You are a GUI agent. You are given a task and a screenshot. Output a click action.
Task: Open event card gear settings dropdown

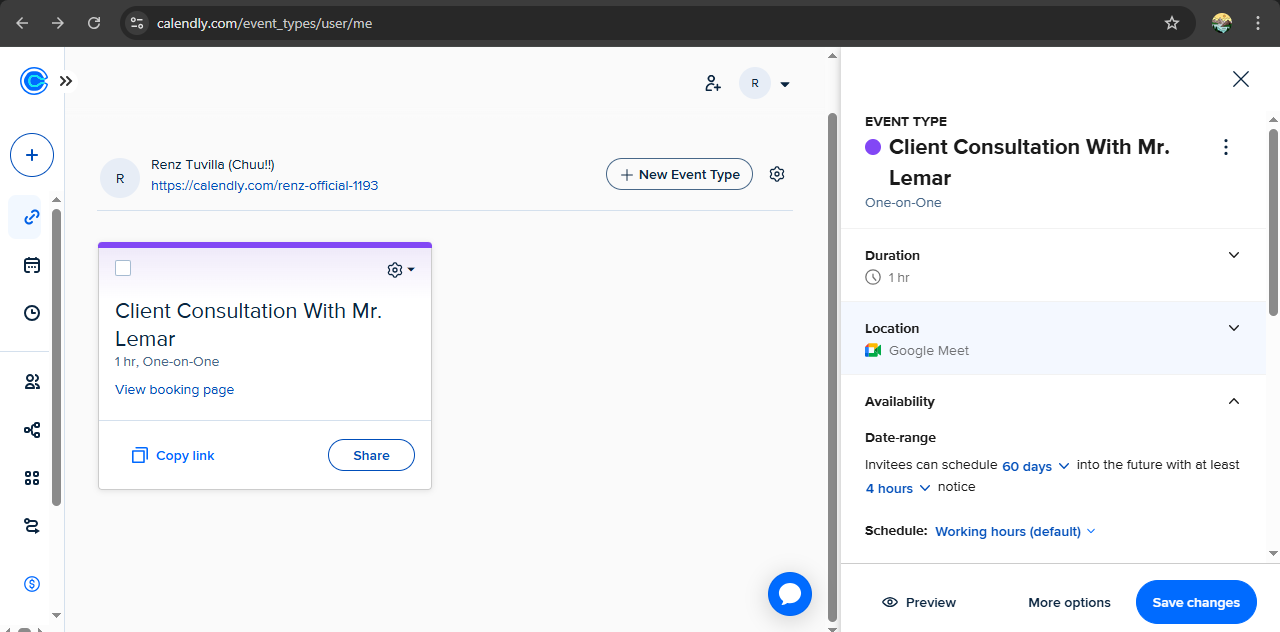coord(400,270)
